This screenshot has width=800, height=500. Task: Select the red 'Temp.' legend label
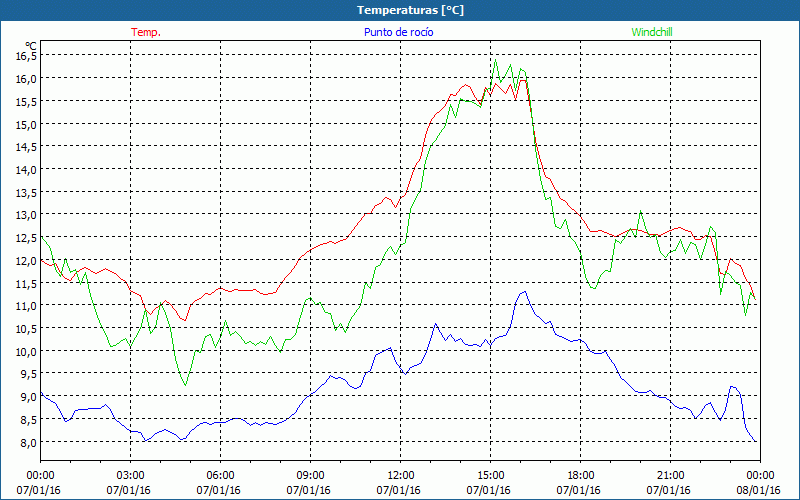[146, 32]
